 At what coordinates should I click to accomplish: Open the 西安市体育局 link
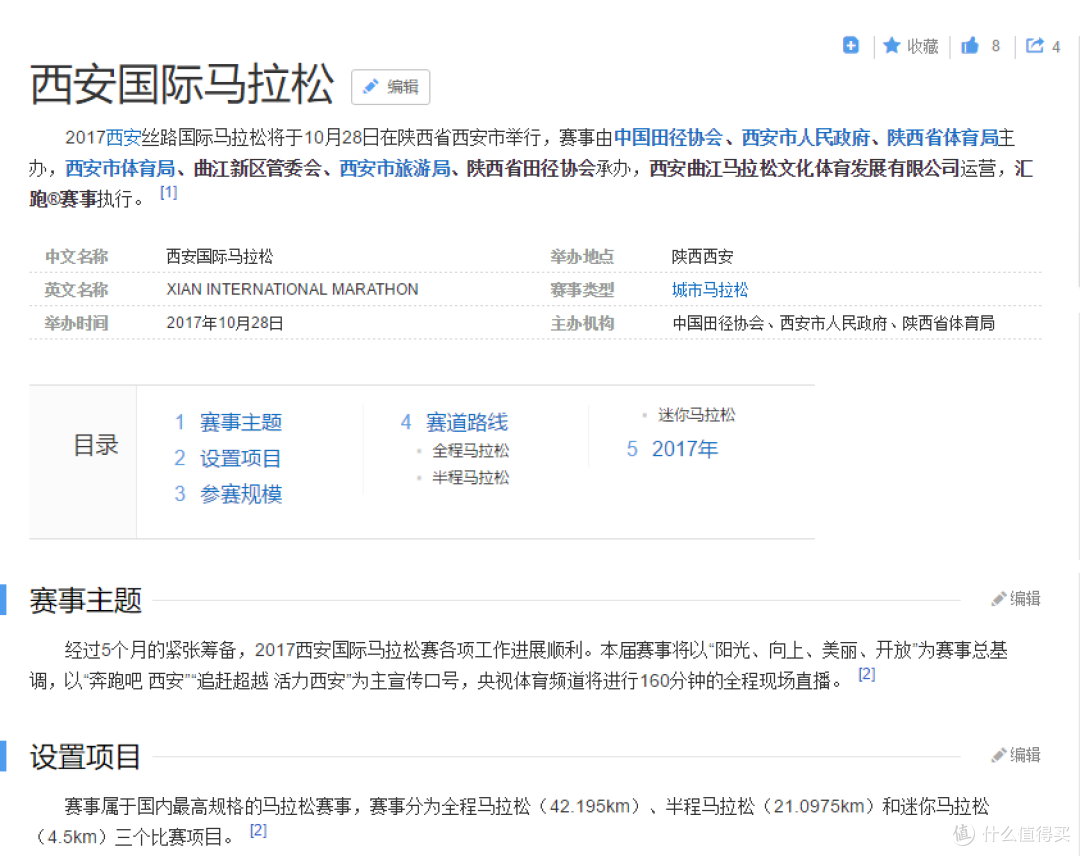(x=120, y=168)
